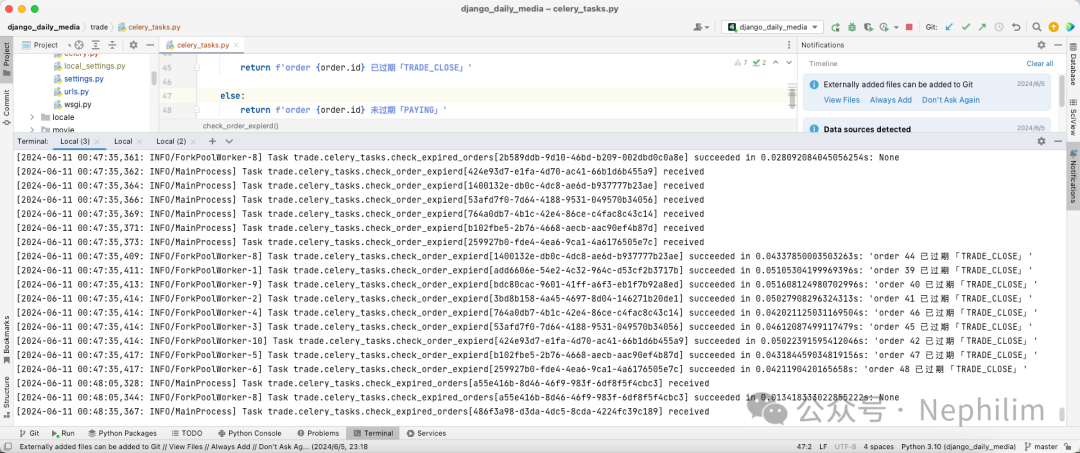
Task: Rollback changes with undo arrow icon
Action: [1015, 27]
